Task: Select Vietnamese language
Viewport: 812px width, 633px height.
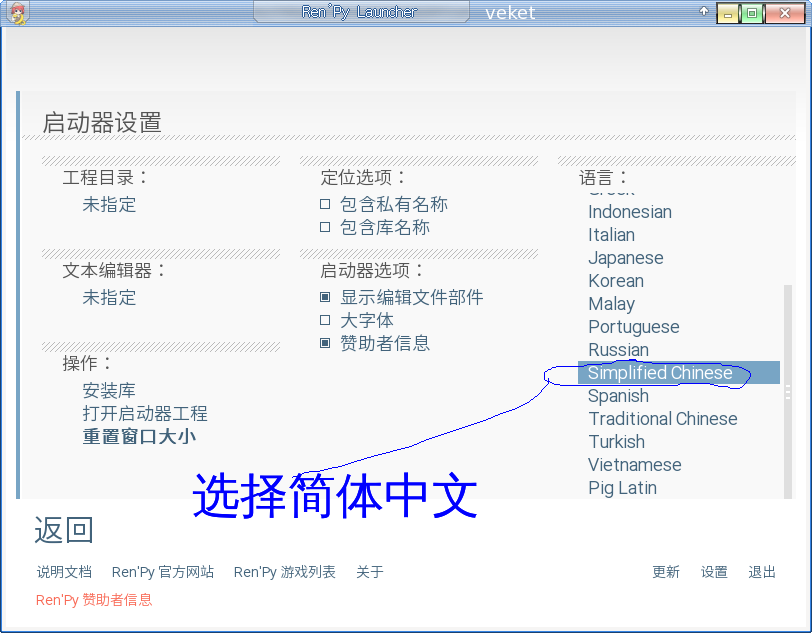Action: pyautogui.click(x=634, y=465)
